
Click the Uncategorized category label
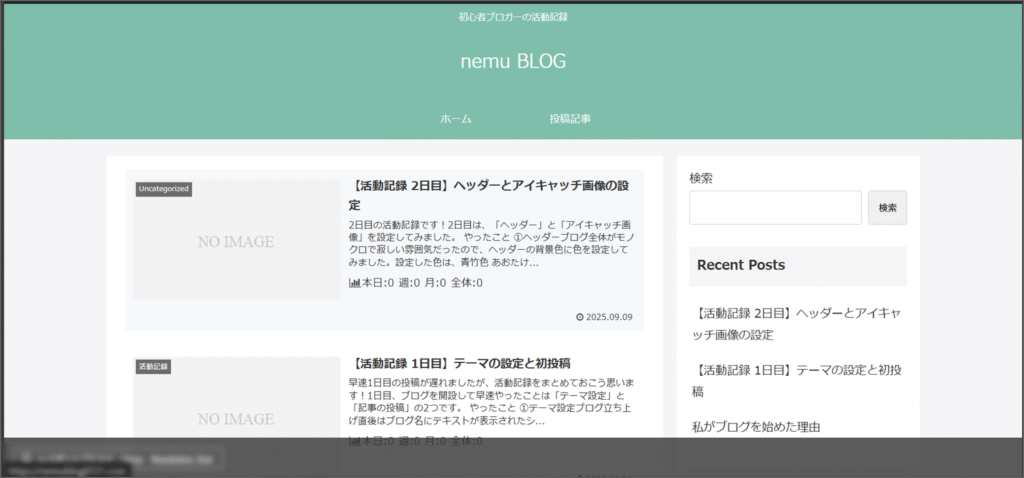click(164, 189)
